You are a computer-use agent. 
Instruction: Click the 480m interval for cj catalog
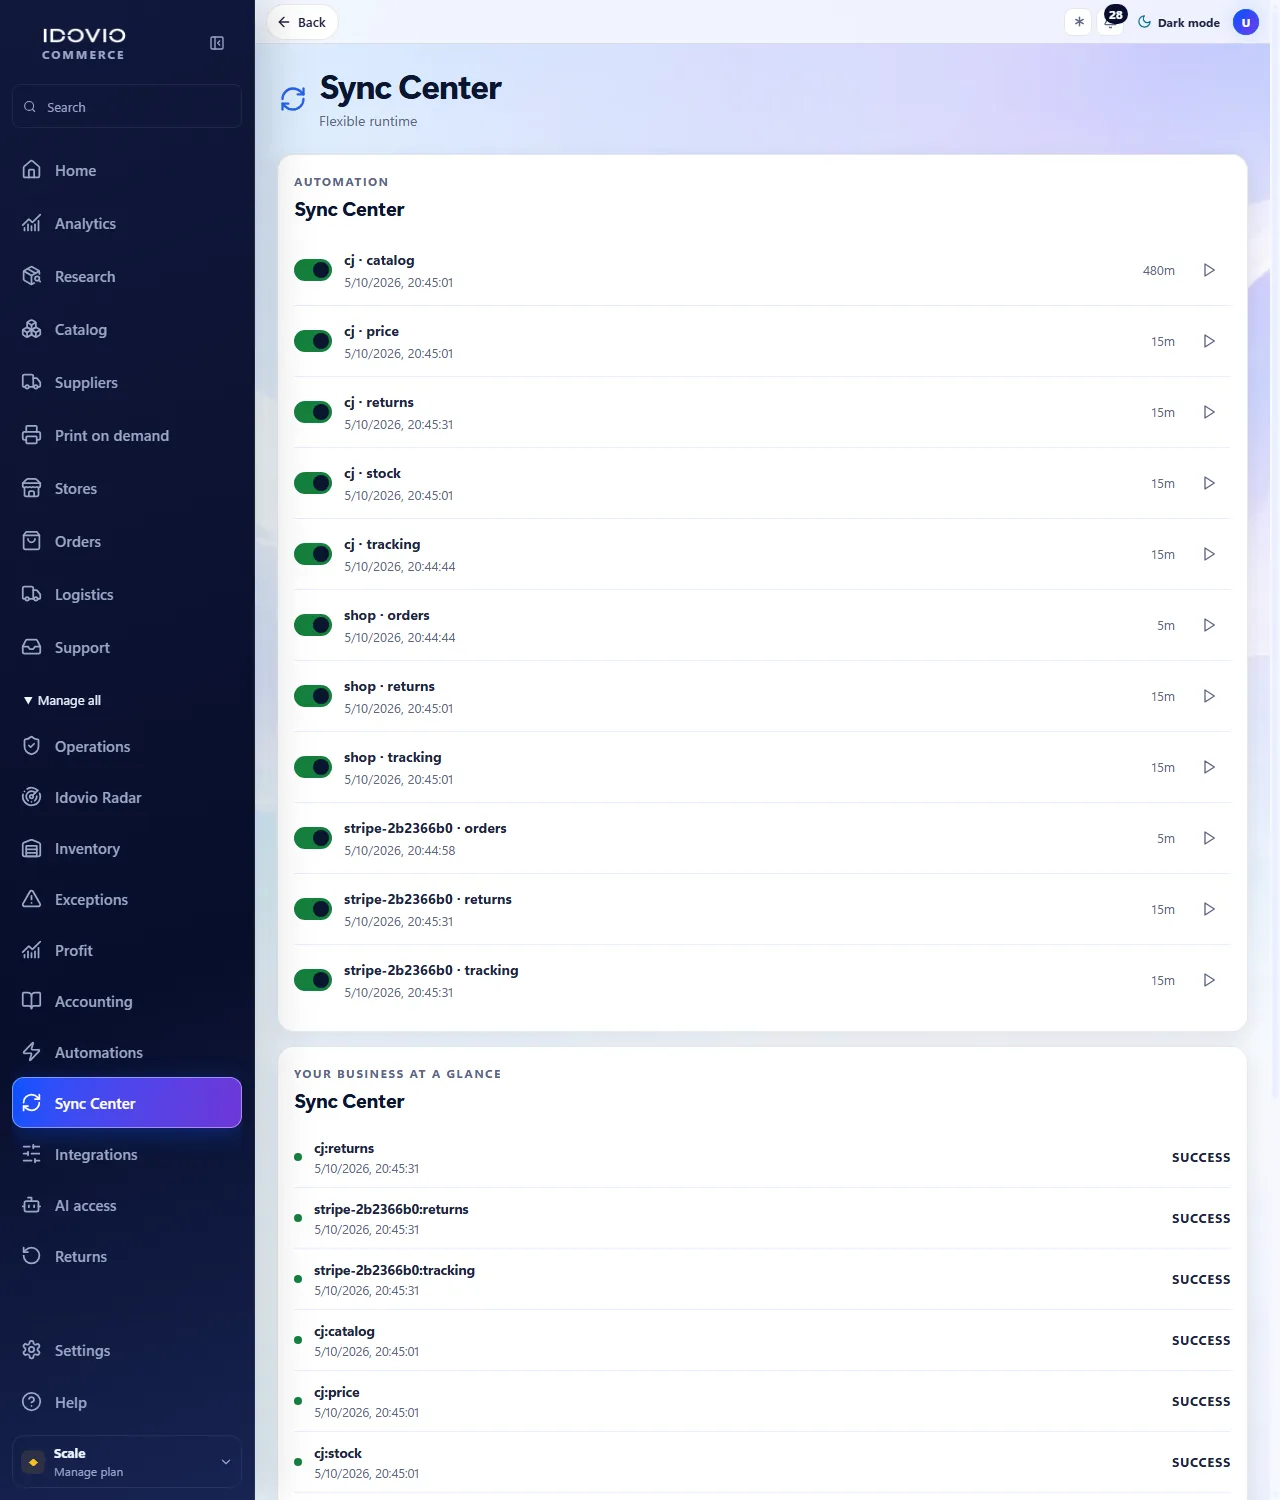(x=1159, y=271)
